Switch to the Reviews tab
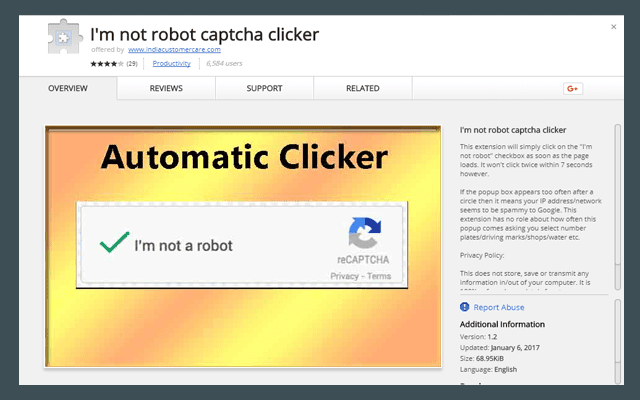640x400 pixels. (166, 89)
